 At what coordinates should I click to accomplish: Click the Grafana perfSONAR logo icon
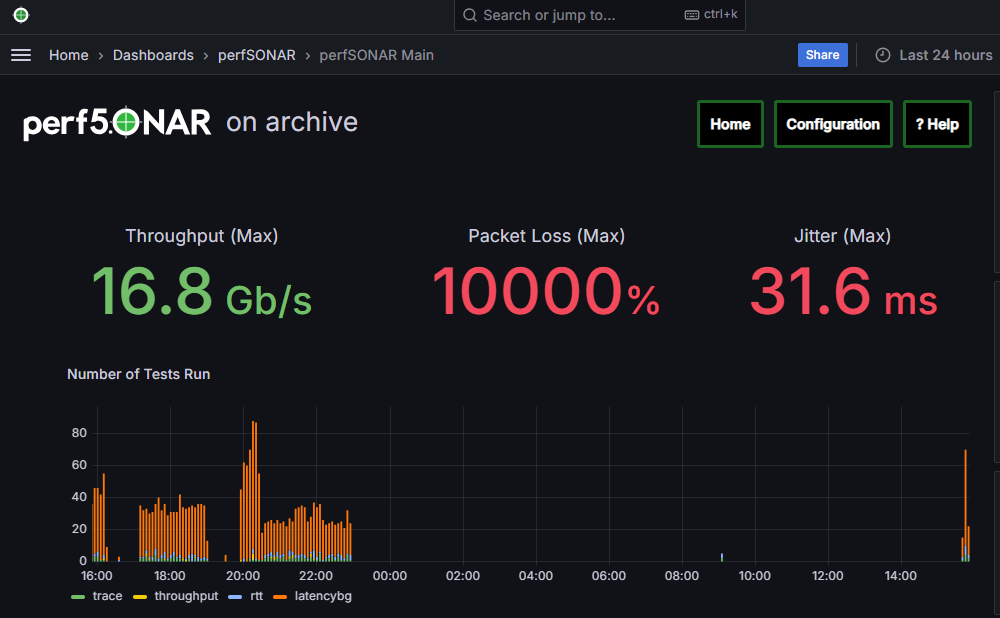point(21,15)
